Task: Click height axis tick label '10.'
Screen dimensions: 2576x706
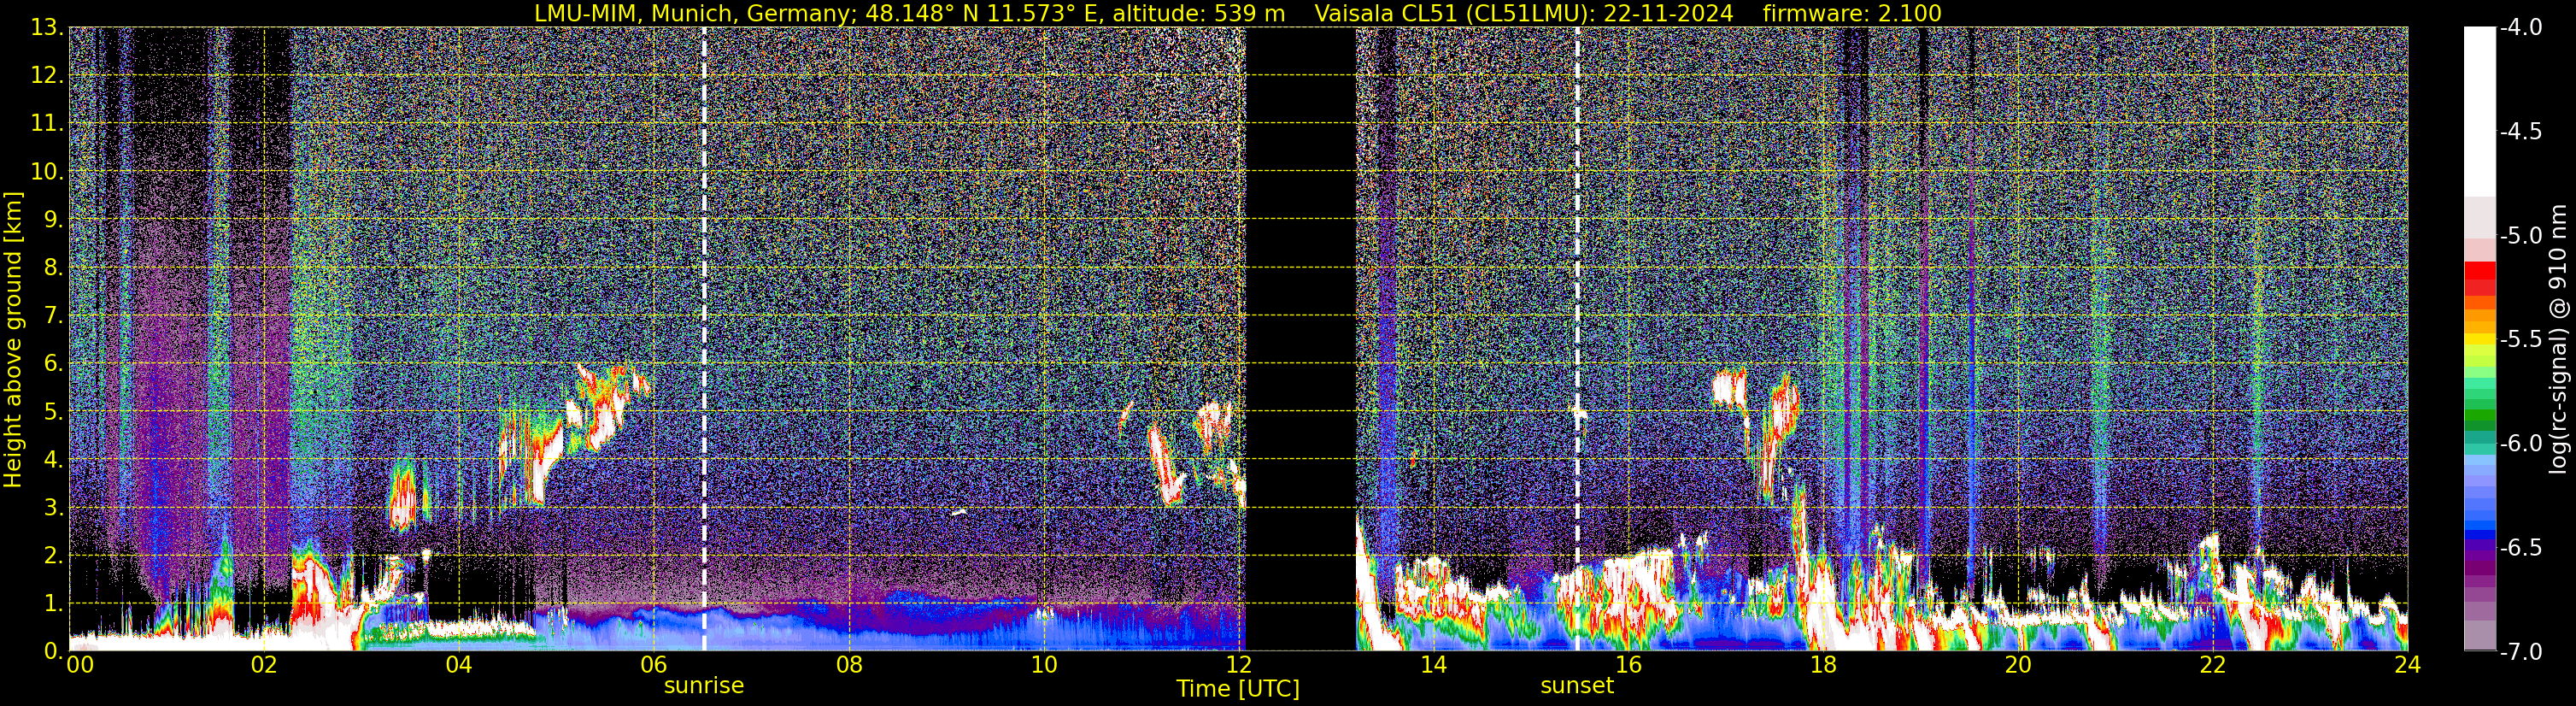Action: tap(47, 172)
